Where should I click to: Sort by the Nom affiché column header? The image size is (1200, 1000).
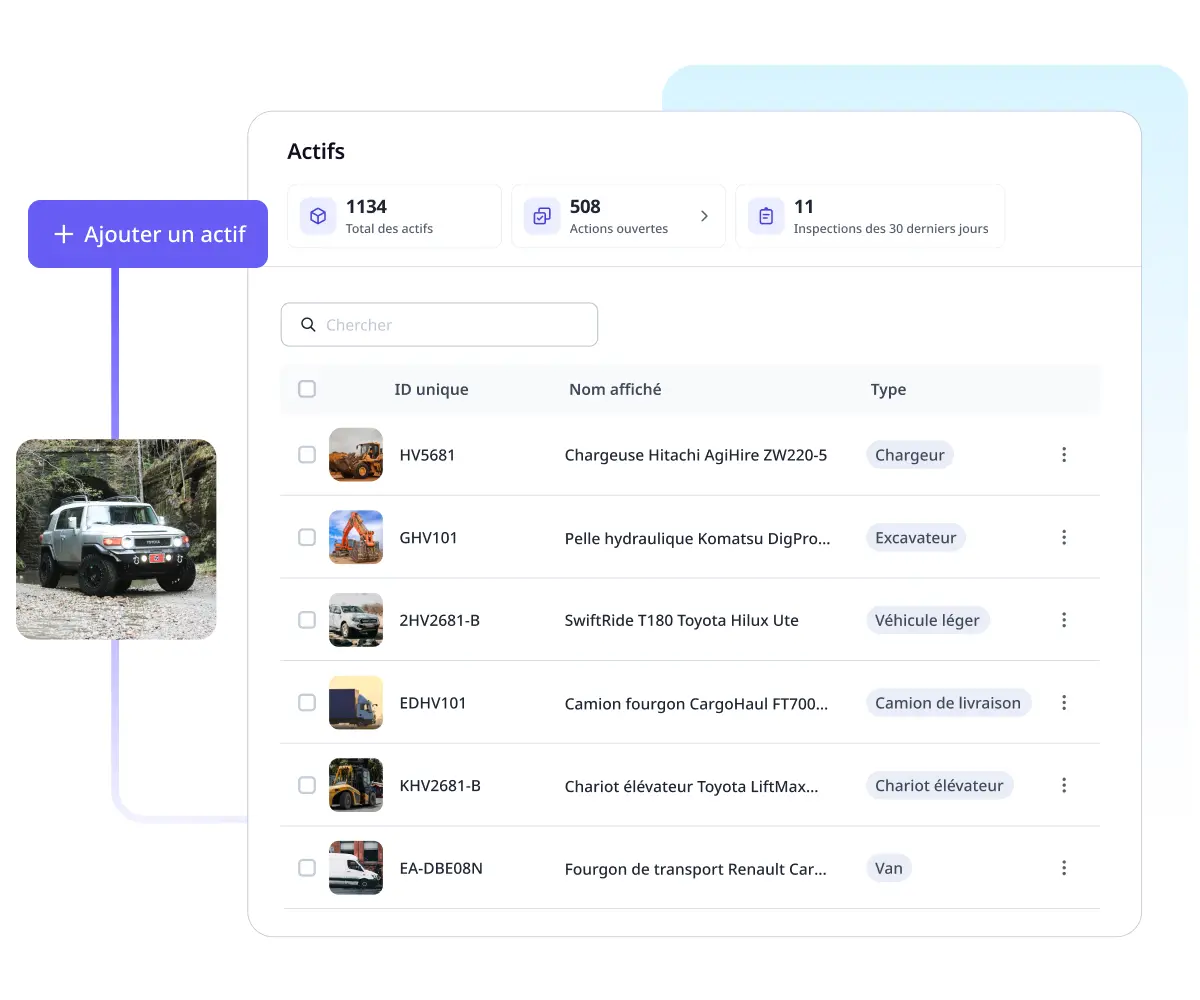(x=615, y=390)
